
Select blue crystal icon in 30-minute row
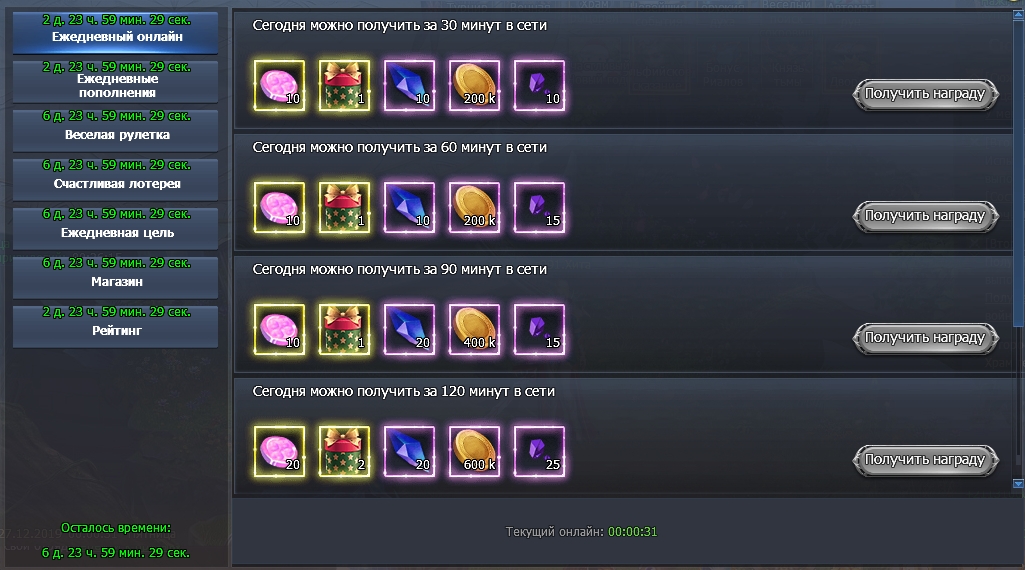click(409, 86)
